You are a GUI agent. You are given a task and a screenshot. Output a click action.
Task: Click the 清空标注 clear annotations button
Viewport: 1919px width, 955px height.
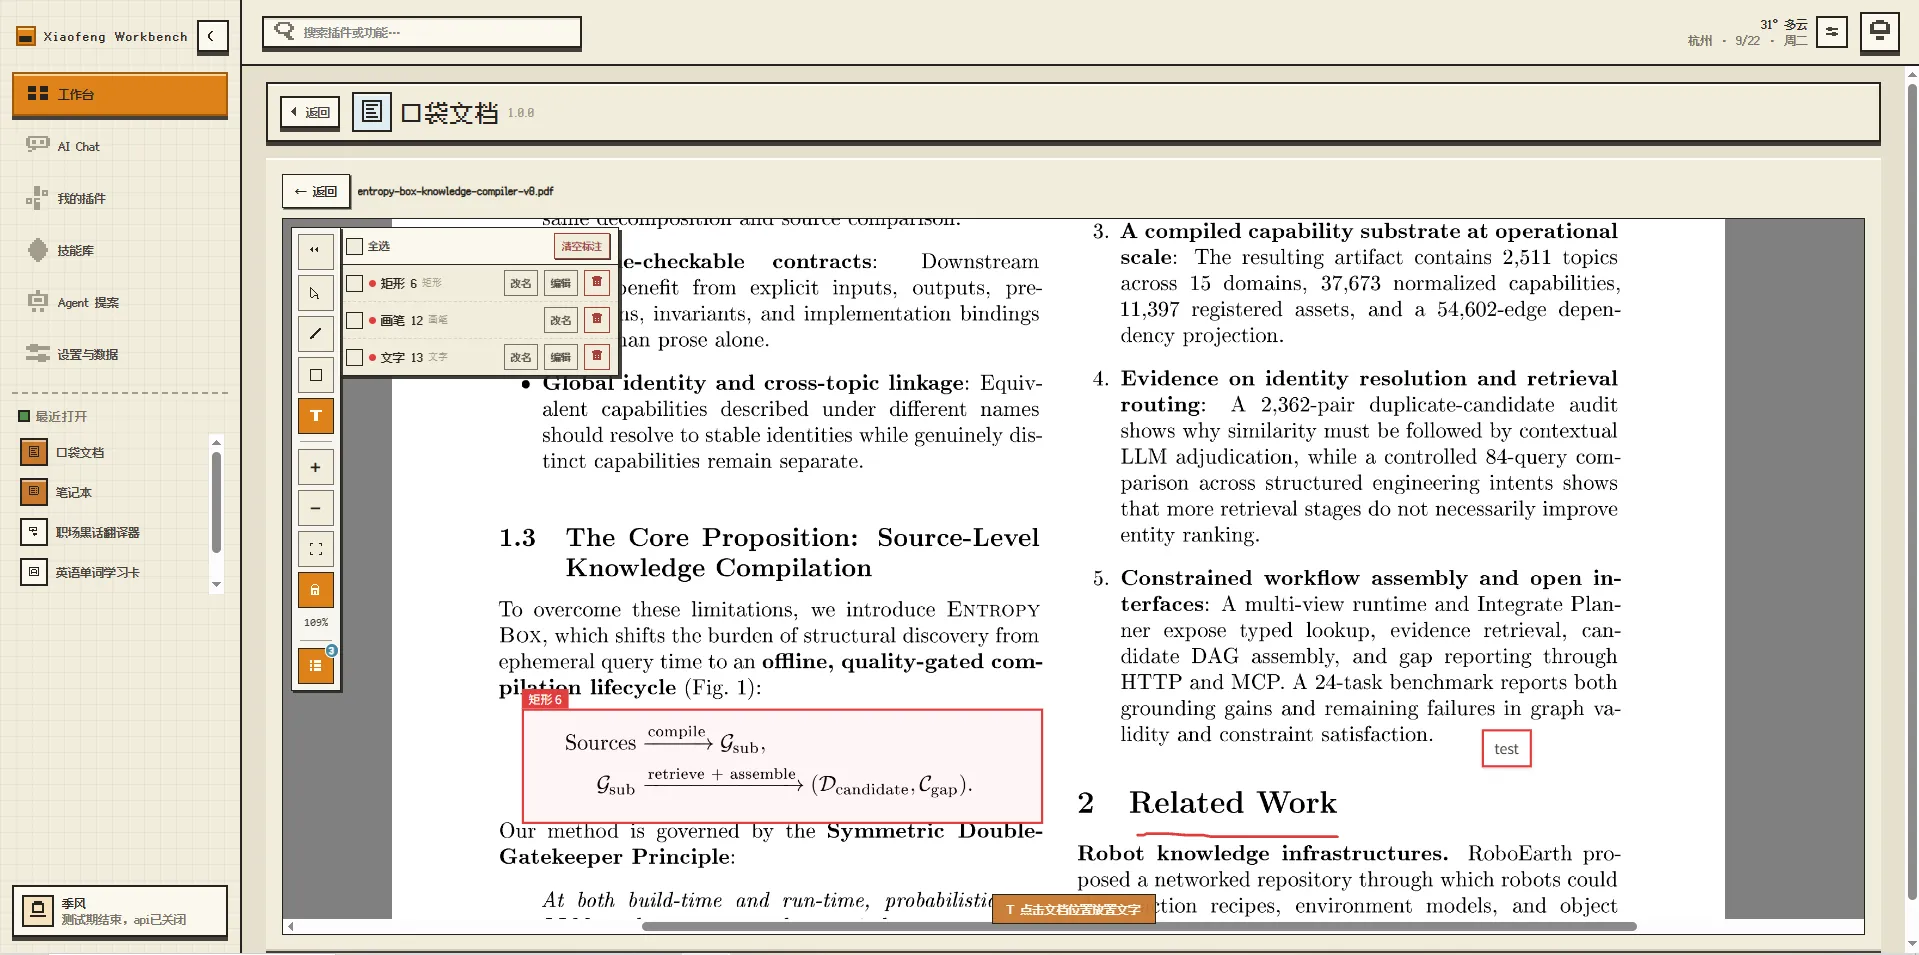[582, 246]
